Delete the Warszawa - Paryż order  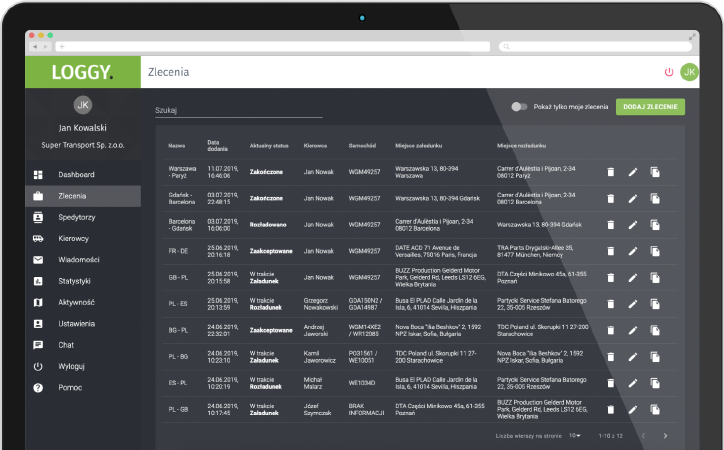[x=611, y=172]
